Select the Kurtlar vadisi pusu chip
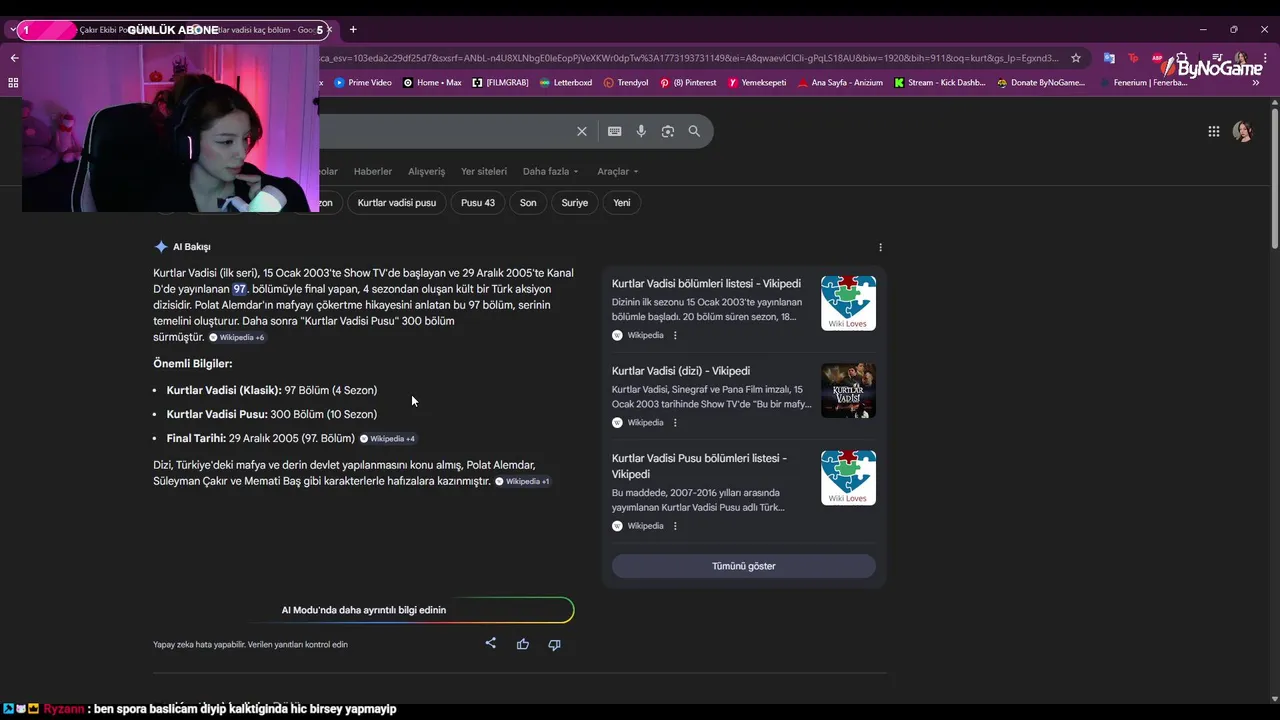This screenshot has width=1280, height=720. coord(397,203)
